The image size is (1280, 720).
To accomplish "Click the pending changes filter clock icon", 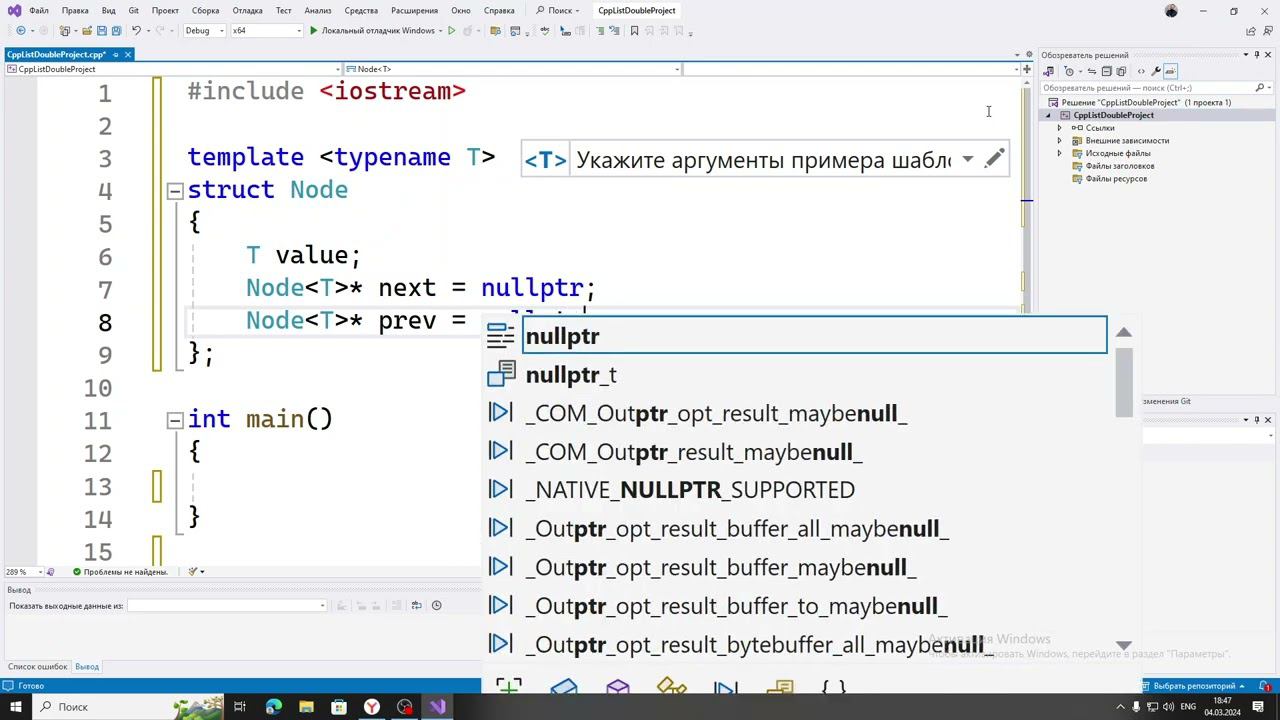I will (1069, 71).
